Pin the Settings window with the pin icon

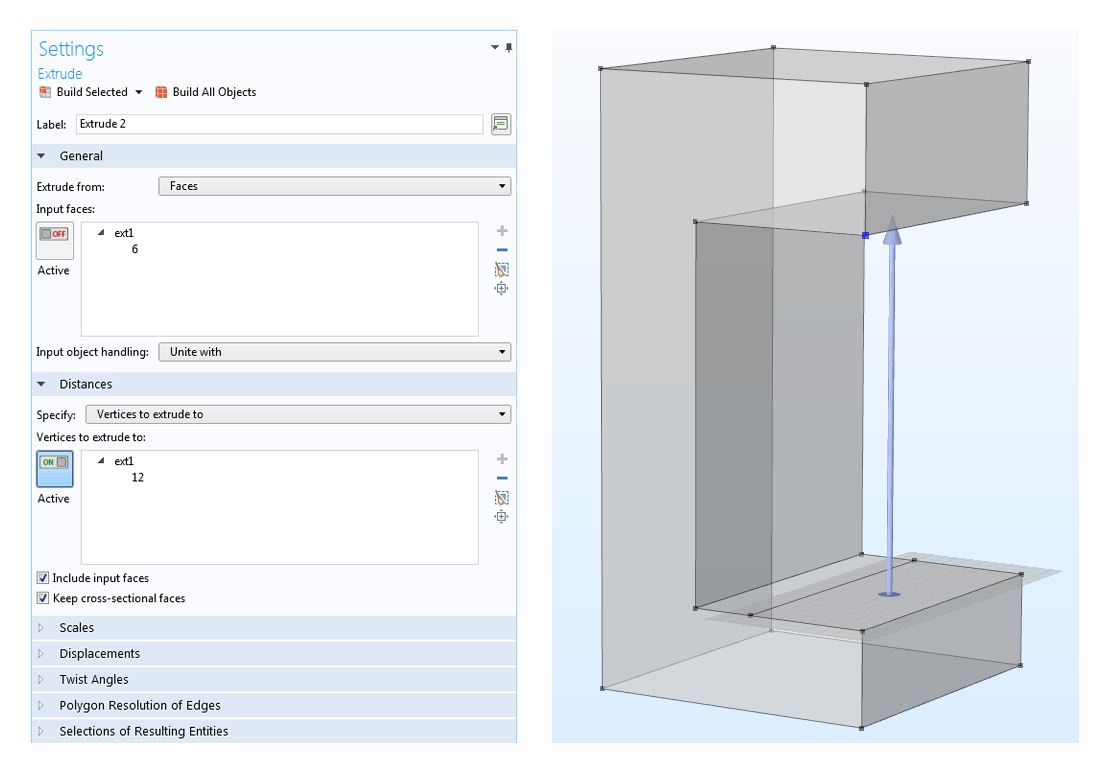tap(509, 48)
